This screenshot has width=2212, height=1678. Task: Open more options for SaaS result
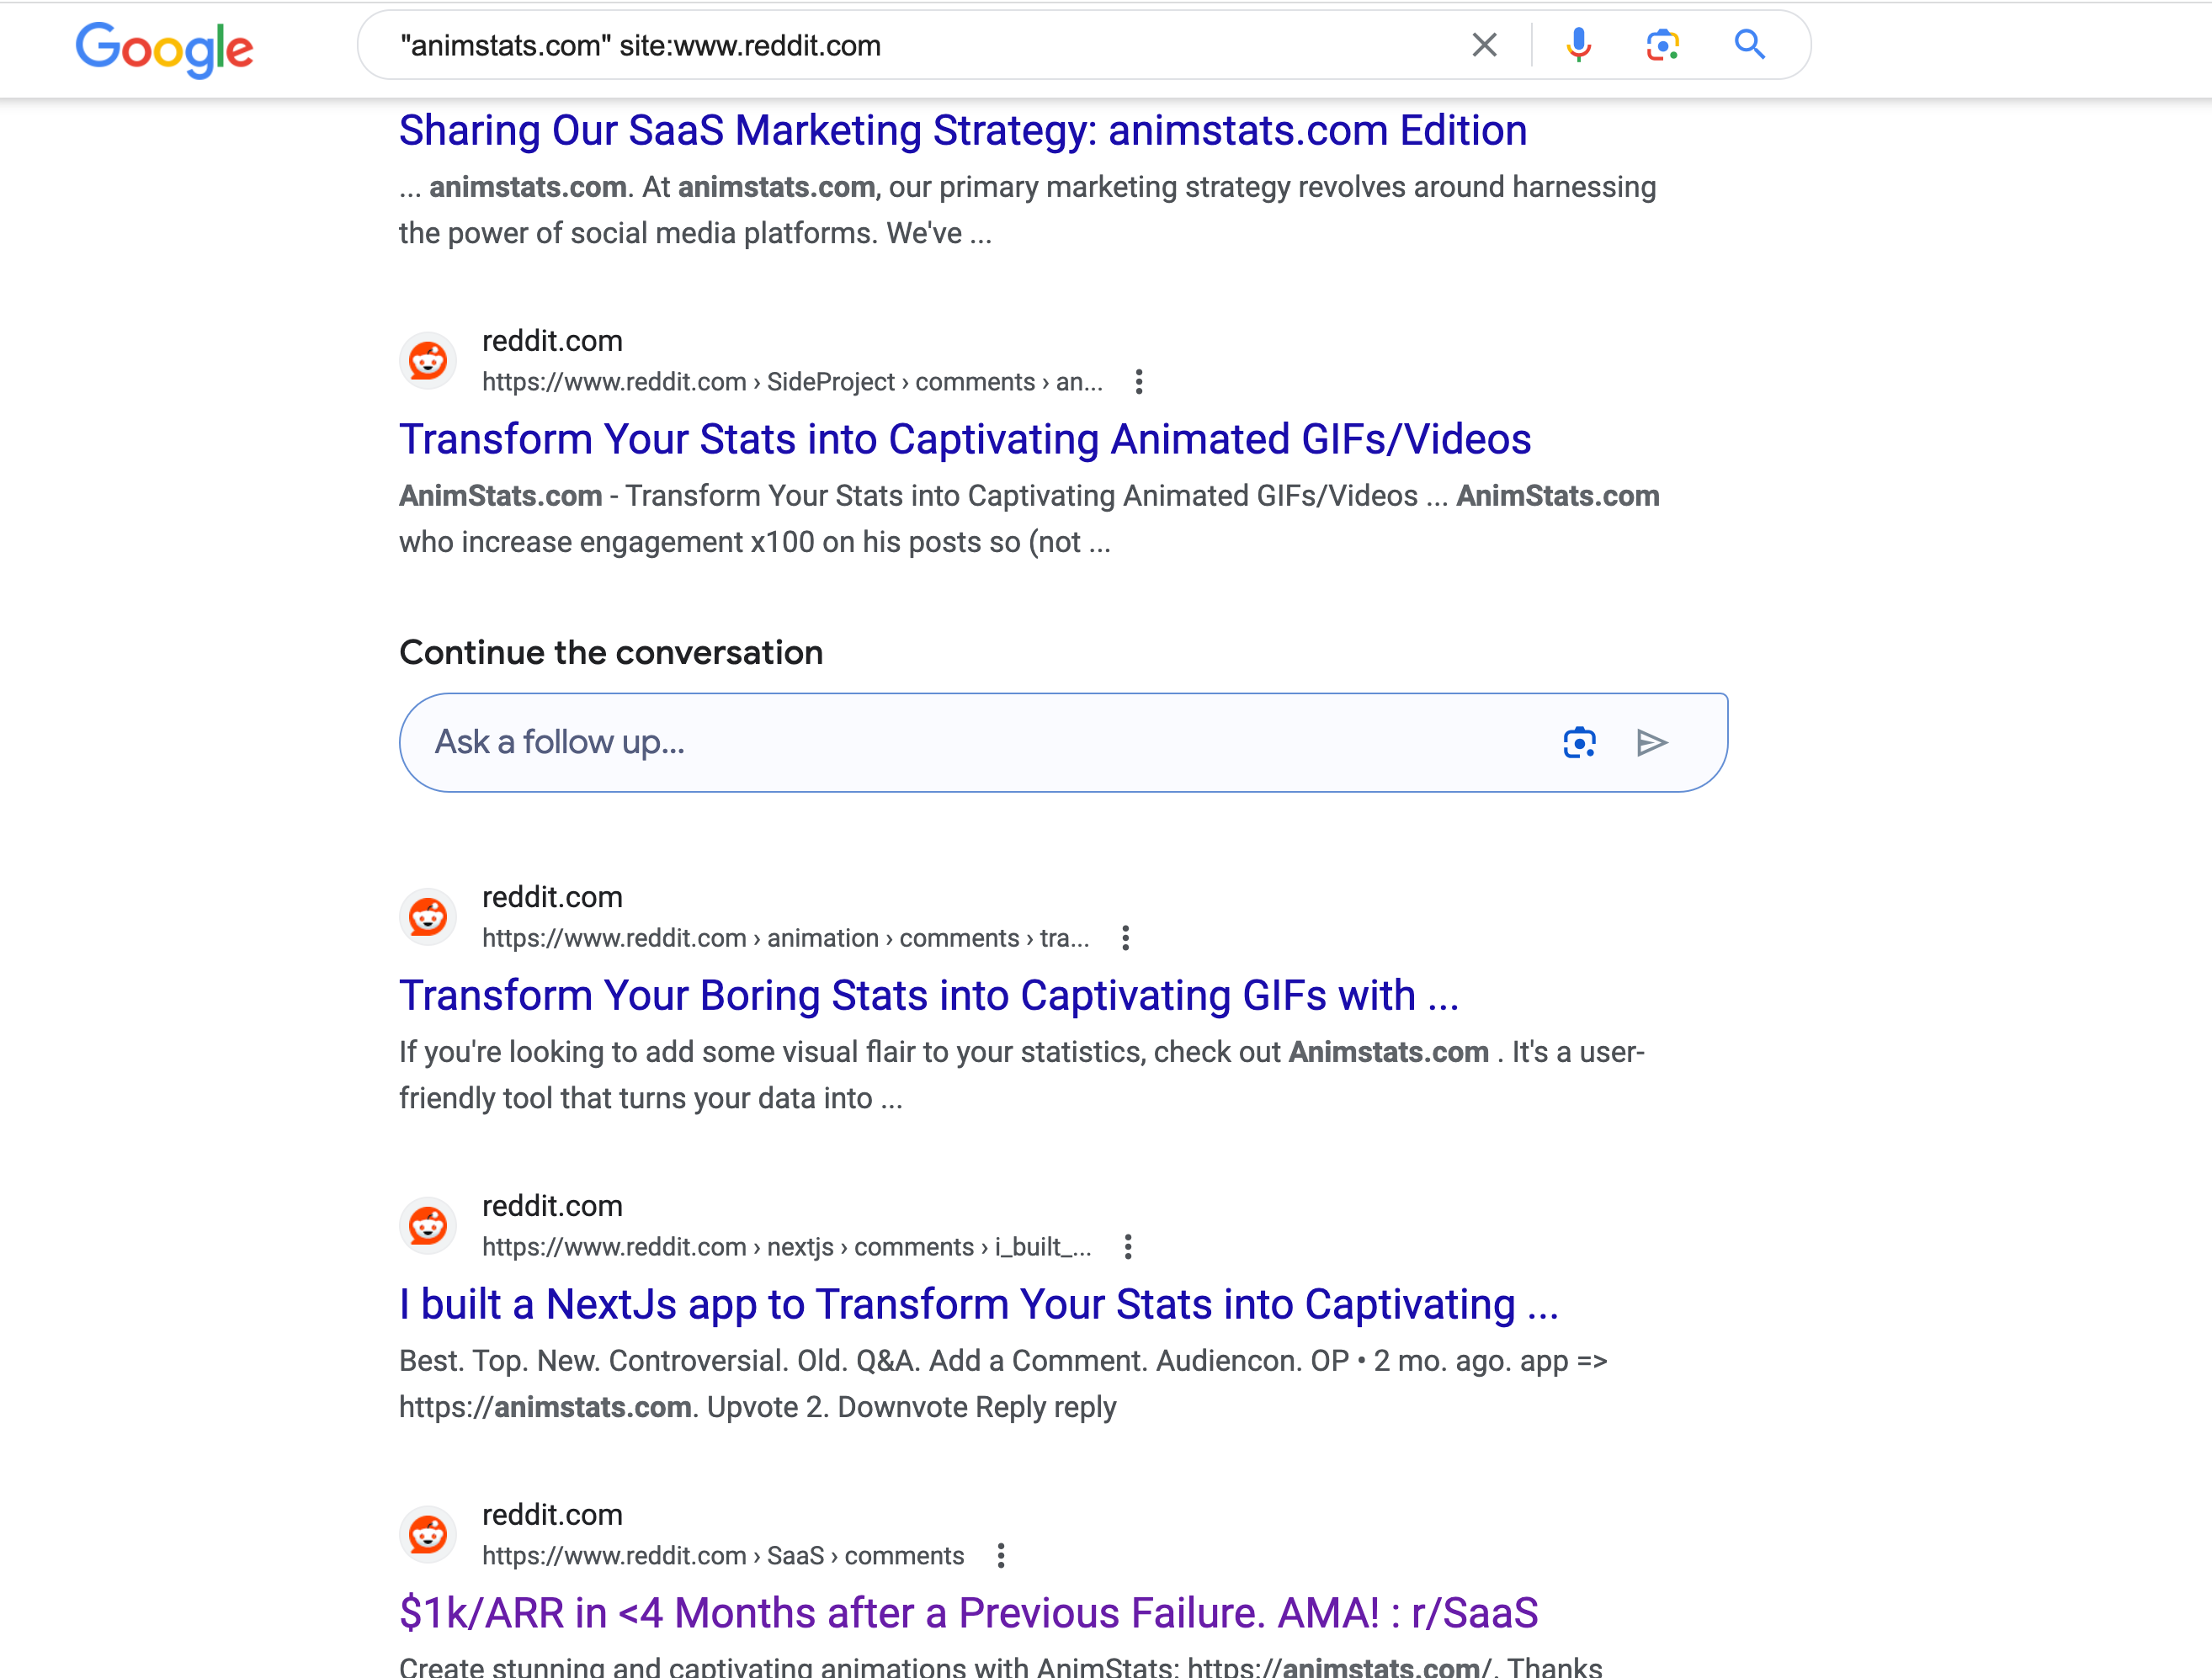(x=1001, y=1556)
